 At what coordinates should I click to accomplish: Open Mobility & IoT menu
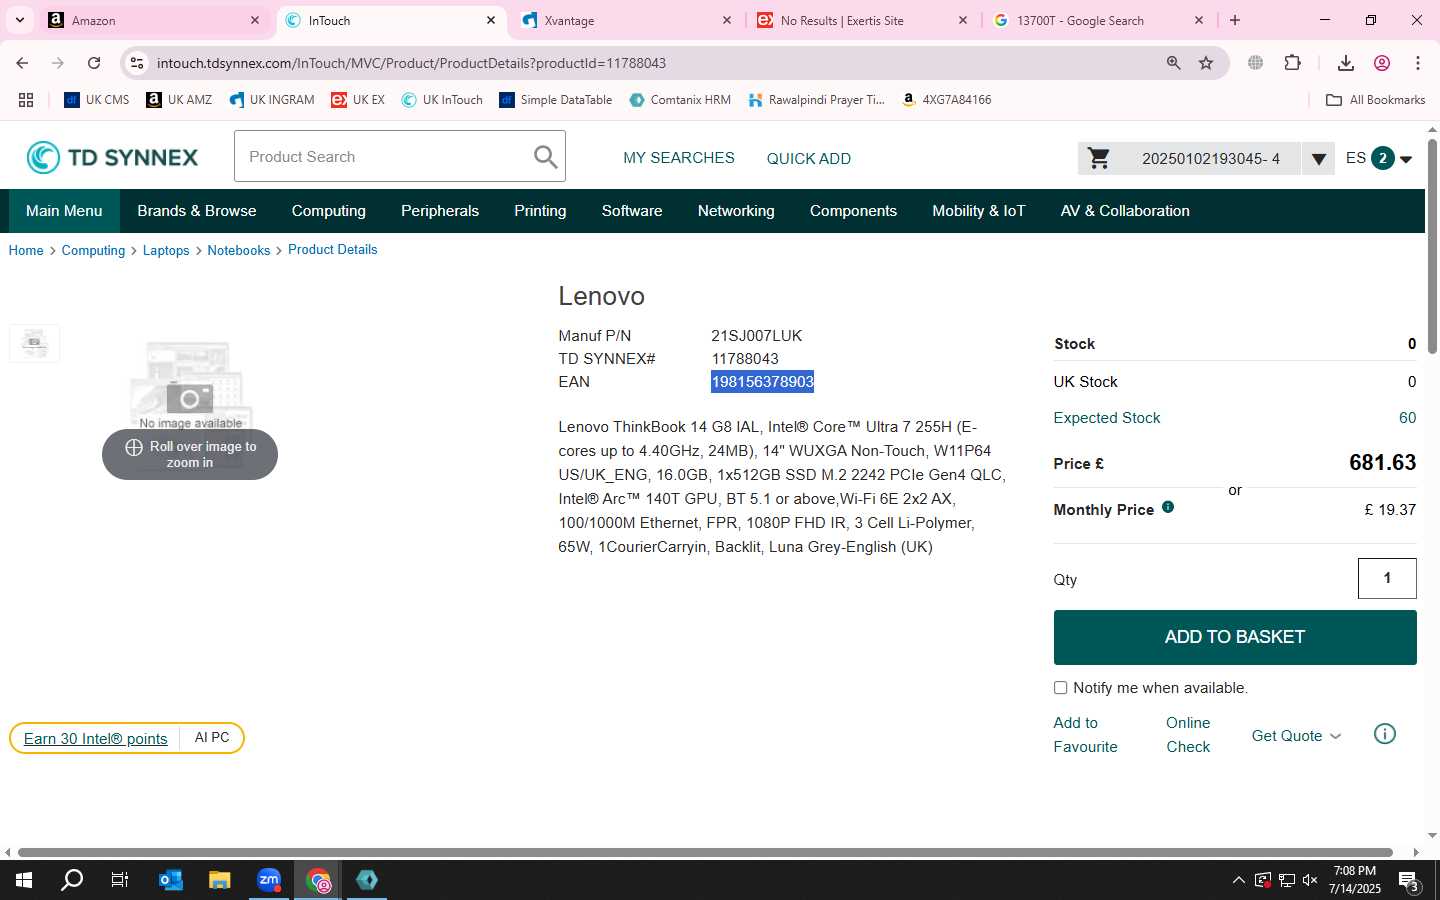point(979,211)
